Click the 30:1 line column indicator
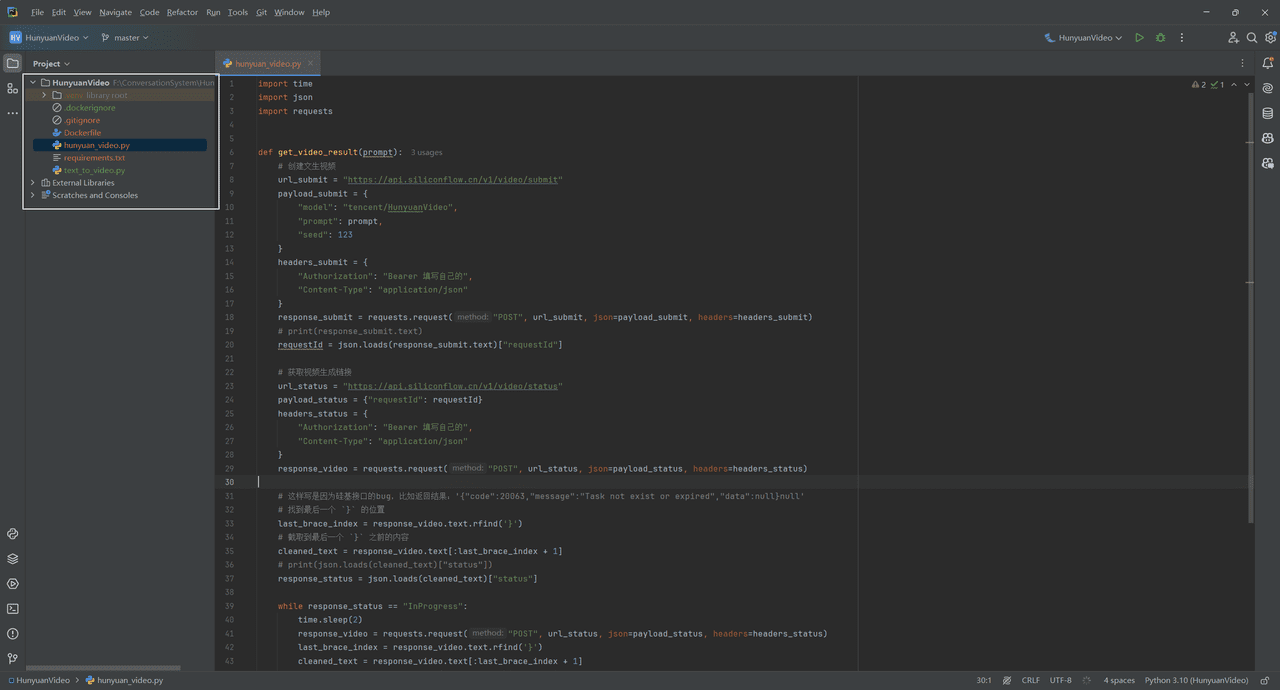 pyautogui.click(x=984, y=680)
